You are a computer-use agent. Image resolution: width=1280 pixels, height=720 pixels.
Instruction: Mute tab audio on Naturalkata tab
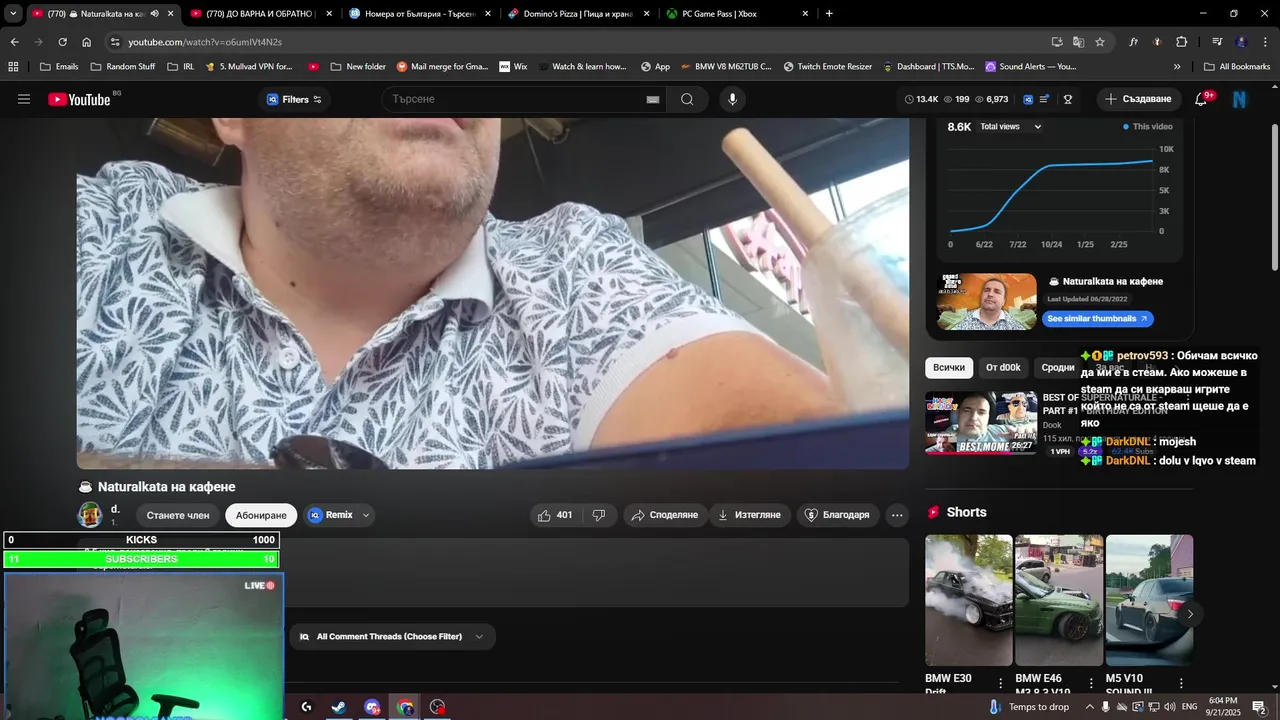tap(155, 14)
